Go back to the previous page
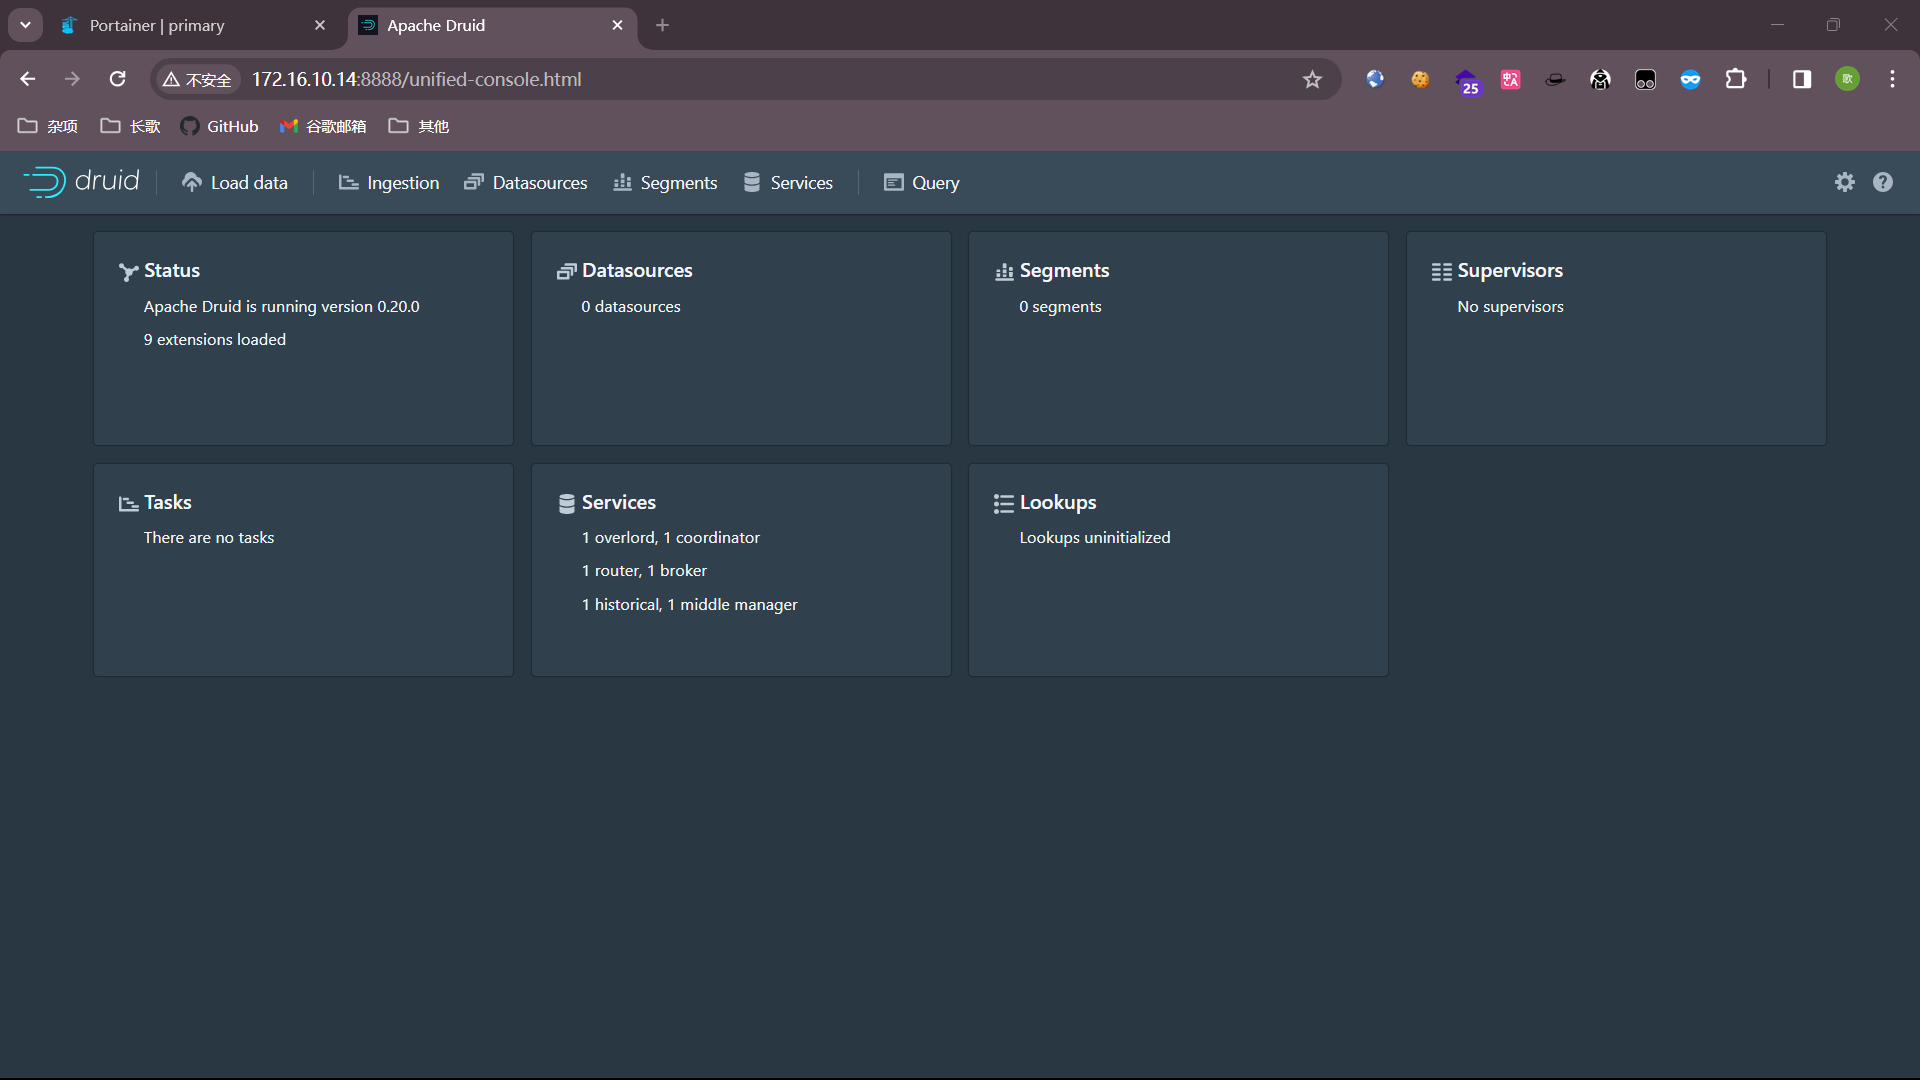The height and width of the screenshot is (1080, 1920). point(28,79)
